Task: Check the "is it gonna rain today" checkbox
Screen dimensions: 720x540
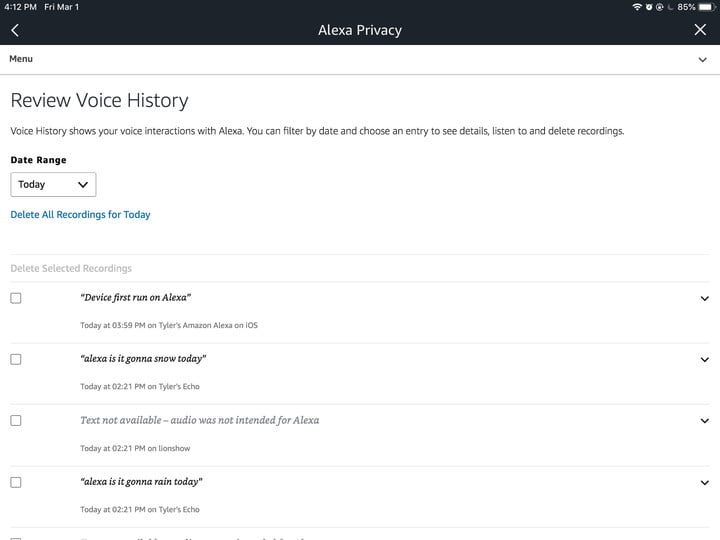Action: point(16,482)
